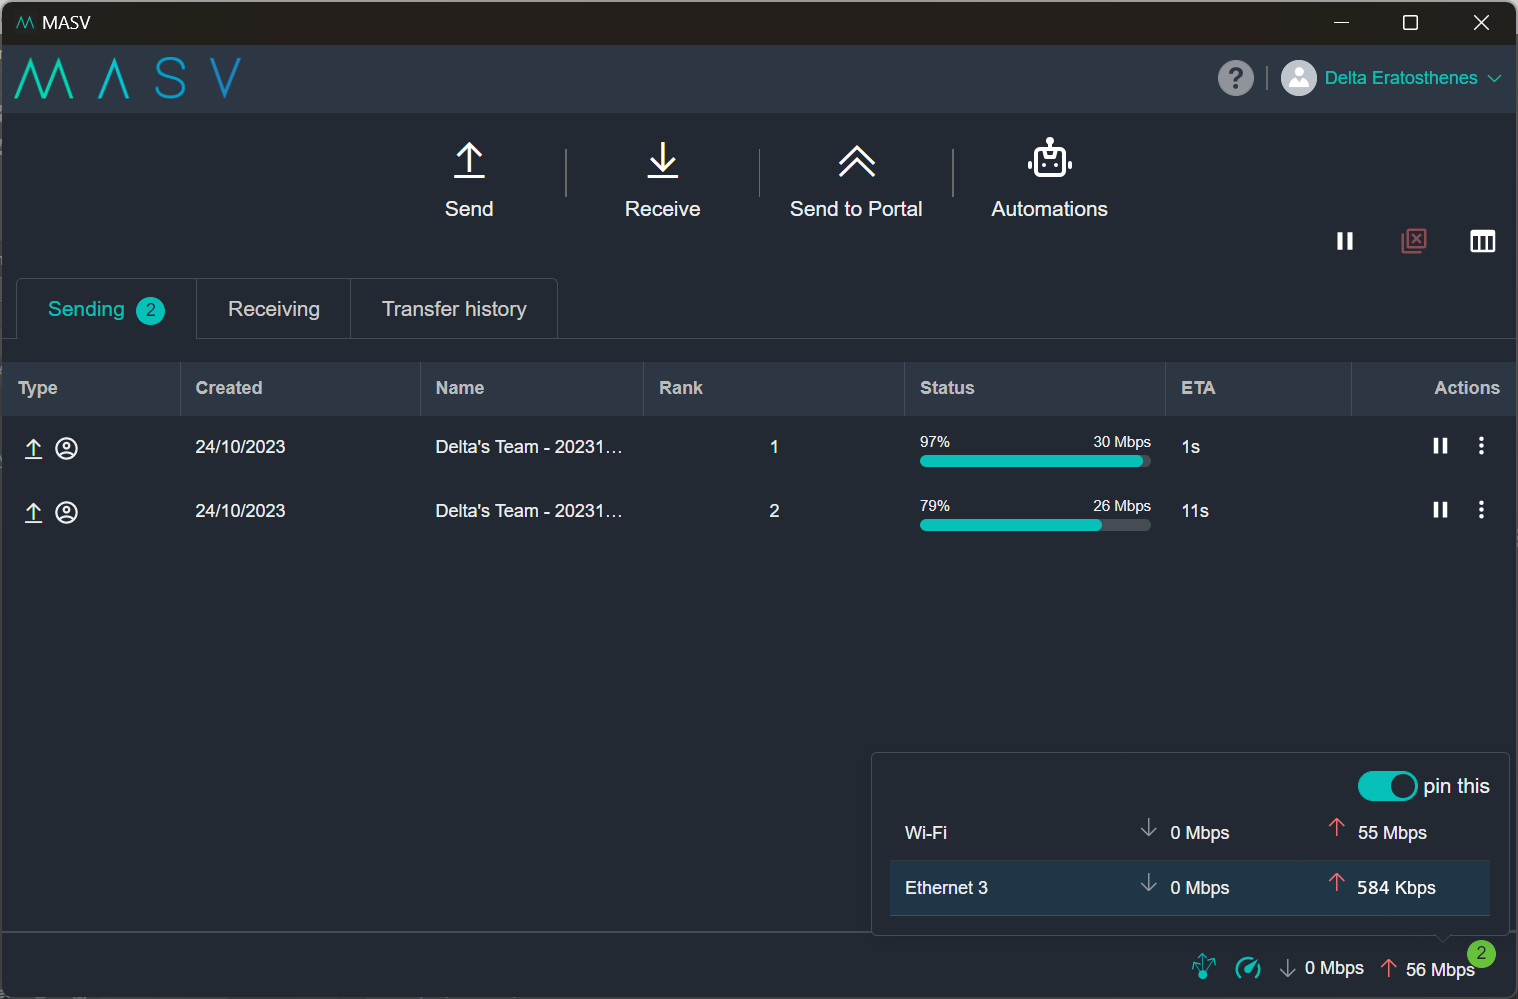Pause all transfers using the top pause button
The width and height of the screenshot is (1518, 999).
pos(1345,241)
